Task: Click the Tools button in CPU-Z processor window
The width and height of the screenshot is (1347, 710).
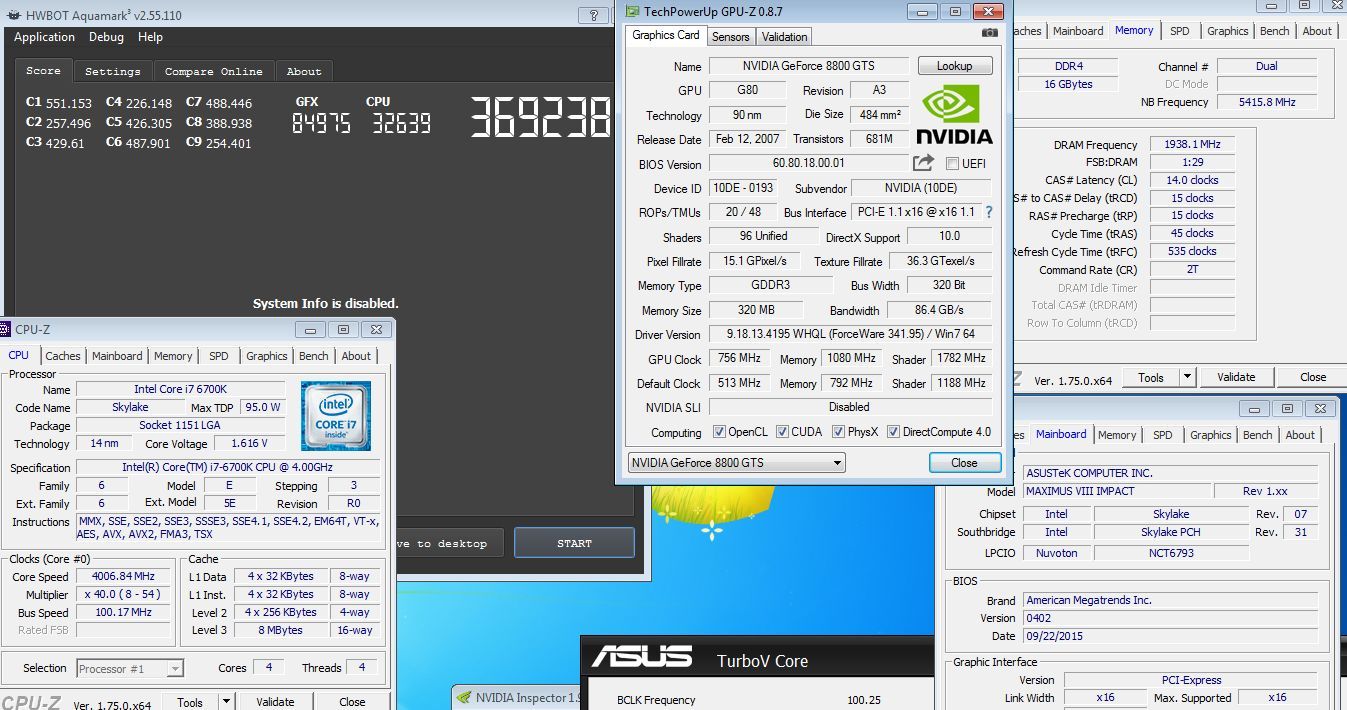Action: (x=190, y=702)
